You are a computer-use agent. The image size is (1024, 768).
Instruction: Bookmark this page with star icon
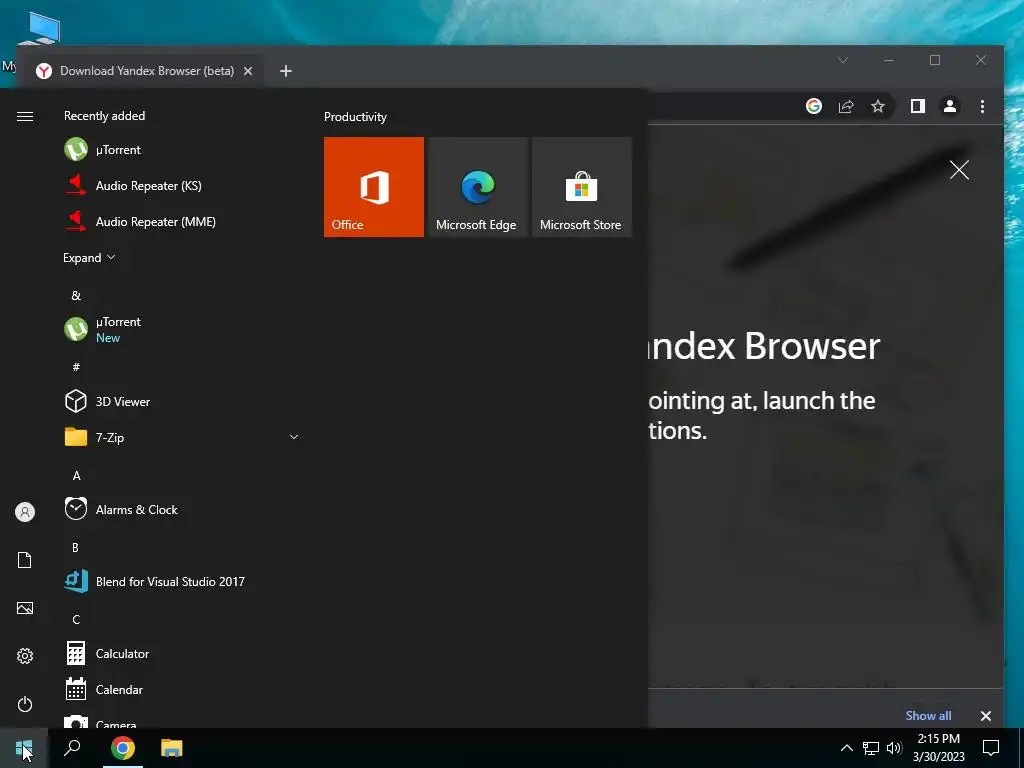click(x=878, y=106)
